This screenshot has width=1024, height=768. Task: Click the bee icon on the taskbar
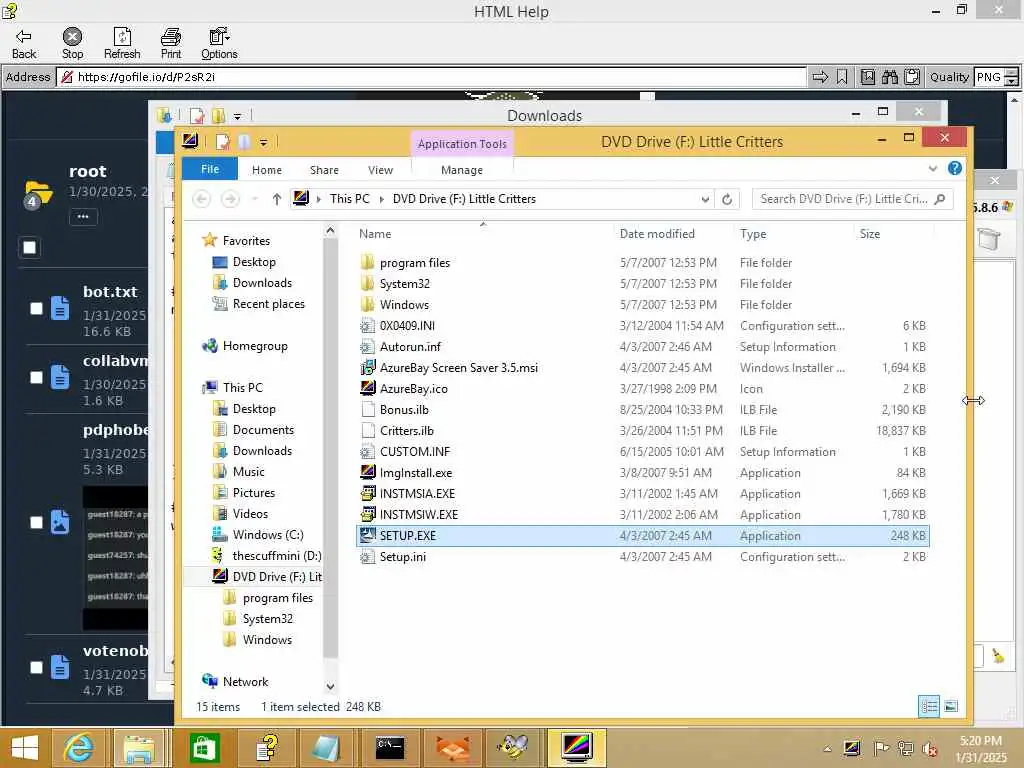click(514, 748)
